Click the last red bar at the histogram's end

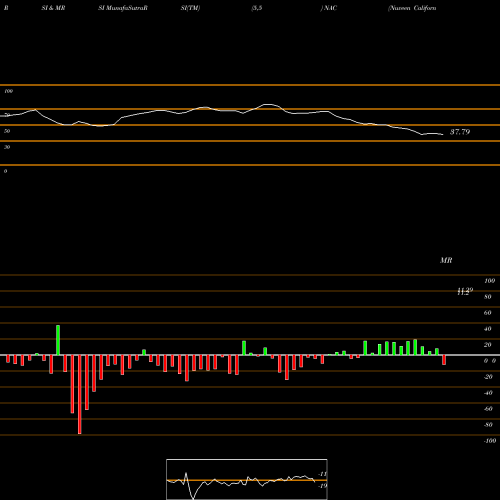[x=444, y=360]
